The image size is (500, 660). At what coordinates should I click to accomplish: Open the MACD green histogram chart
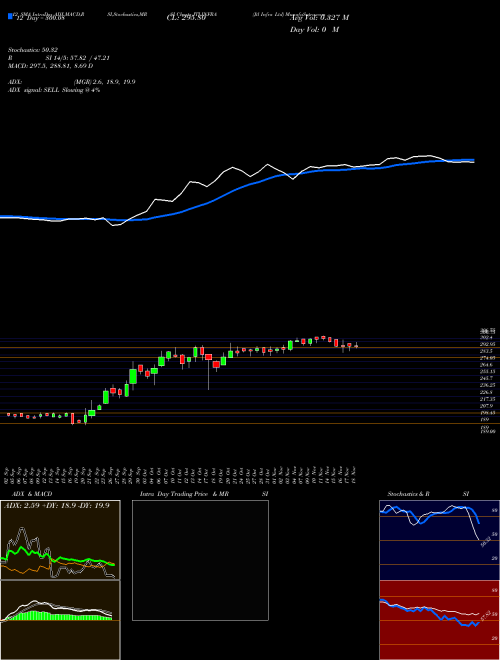60,620
